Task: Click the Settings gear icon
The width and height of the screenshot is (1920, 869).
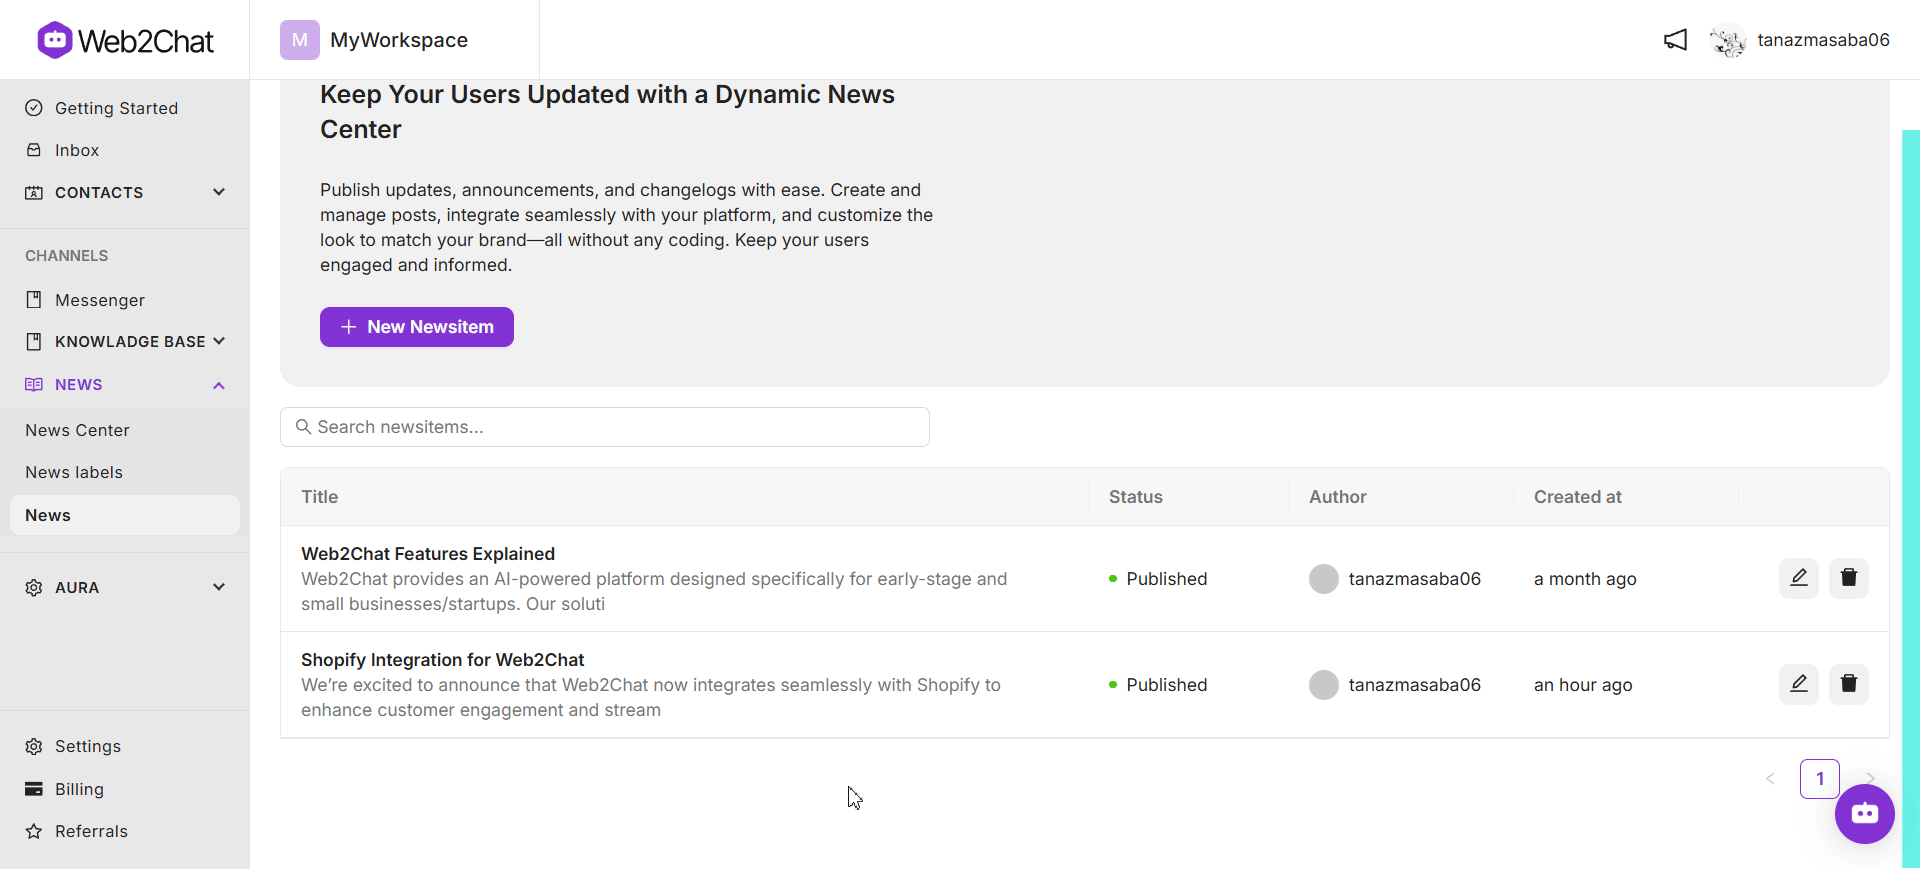Action: point(34,747)
